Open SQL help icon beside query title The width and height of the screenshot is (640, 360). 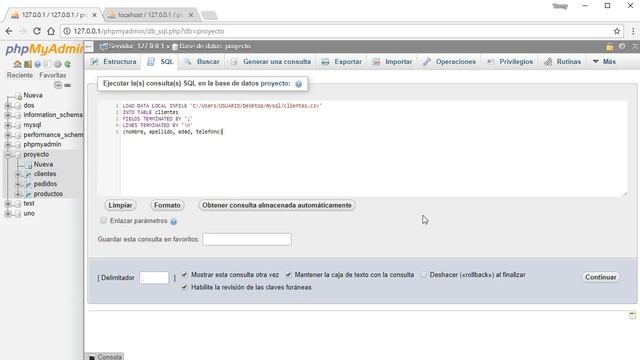coord(299,84)
